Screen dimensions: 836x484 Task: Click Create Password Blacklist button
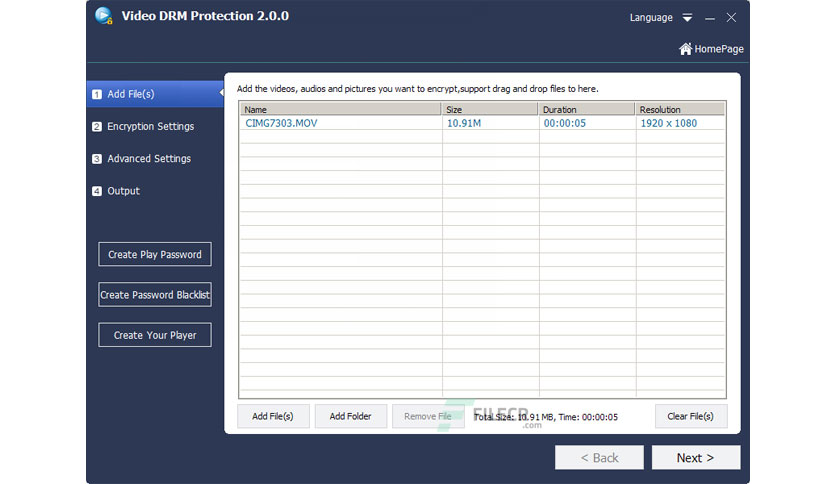[155, 295]
